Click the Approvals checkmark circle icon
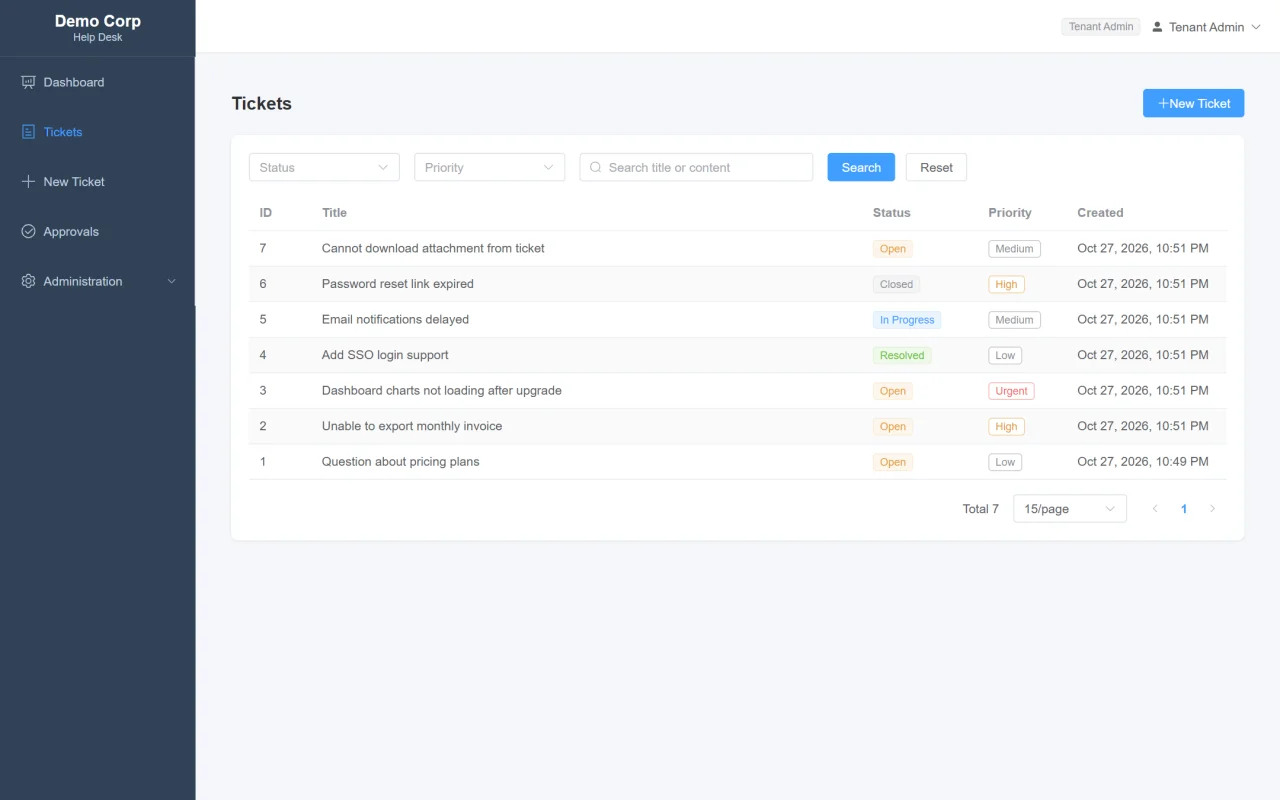1280x800 pixels. (28, 232)
